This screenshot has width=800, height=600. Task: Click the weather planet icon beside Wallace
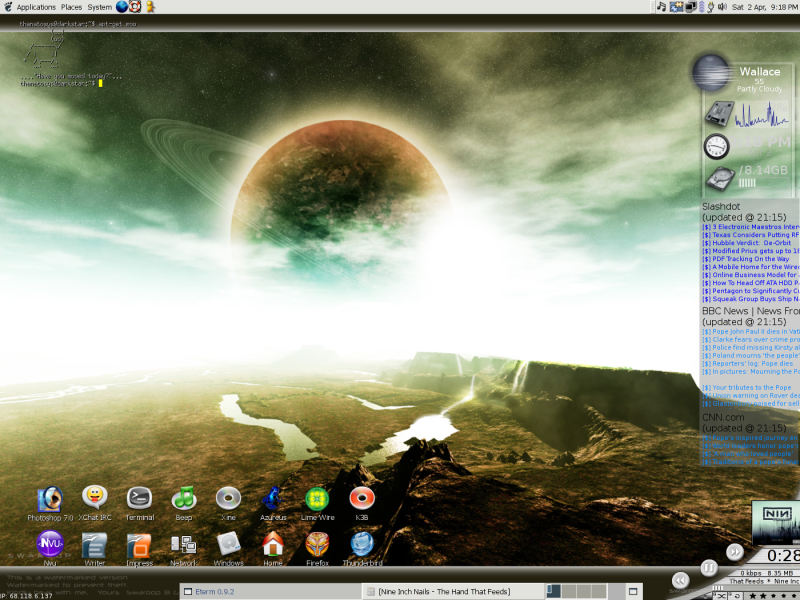pos(711,73)
